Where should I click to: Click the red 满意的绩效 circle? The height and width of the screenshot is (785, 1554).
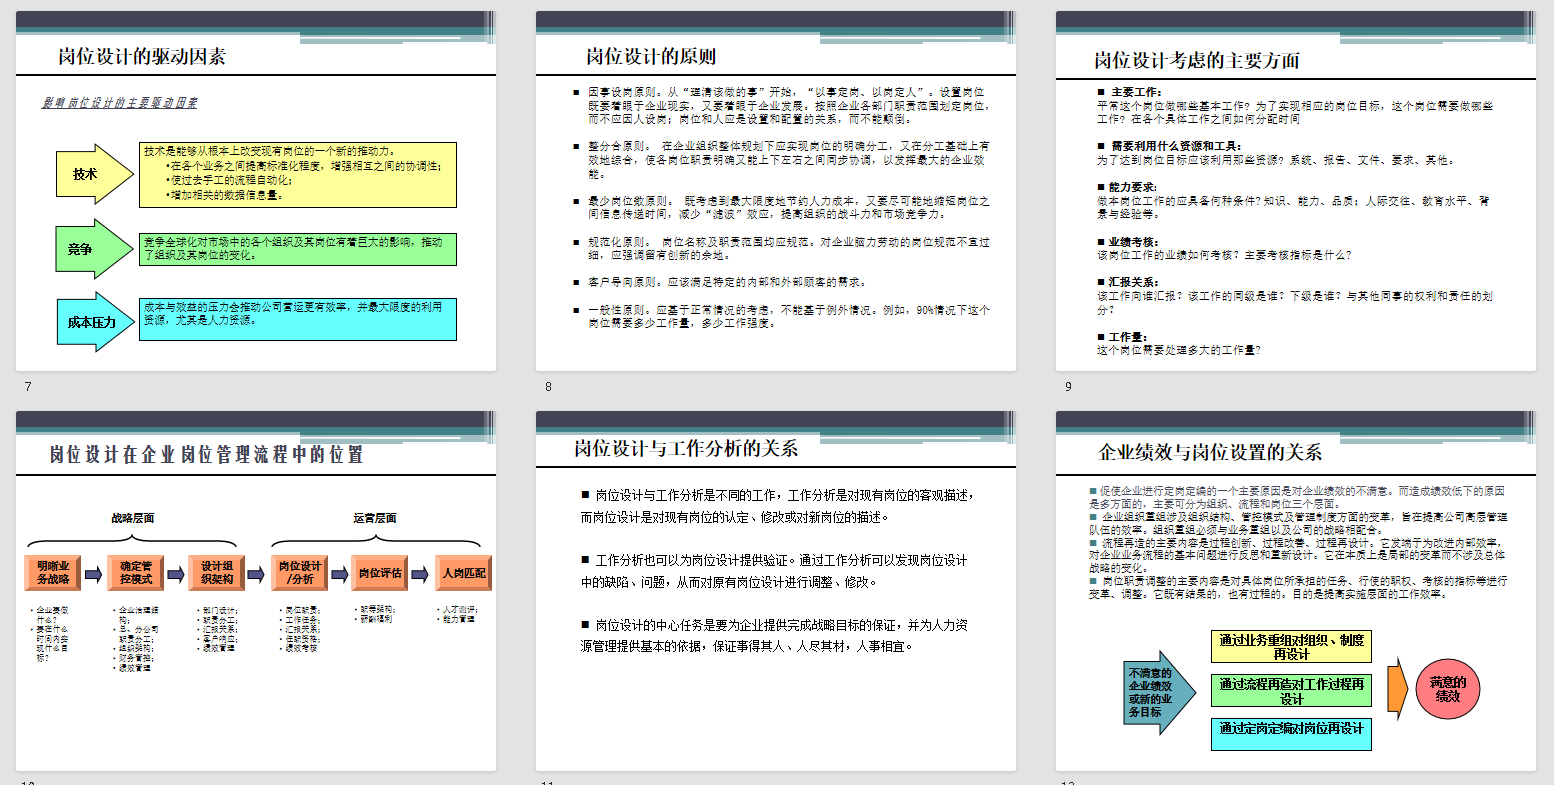coord(1448,689)
